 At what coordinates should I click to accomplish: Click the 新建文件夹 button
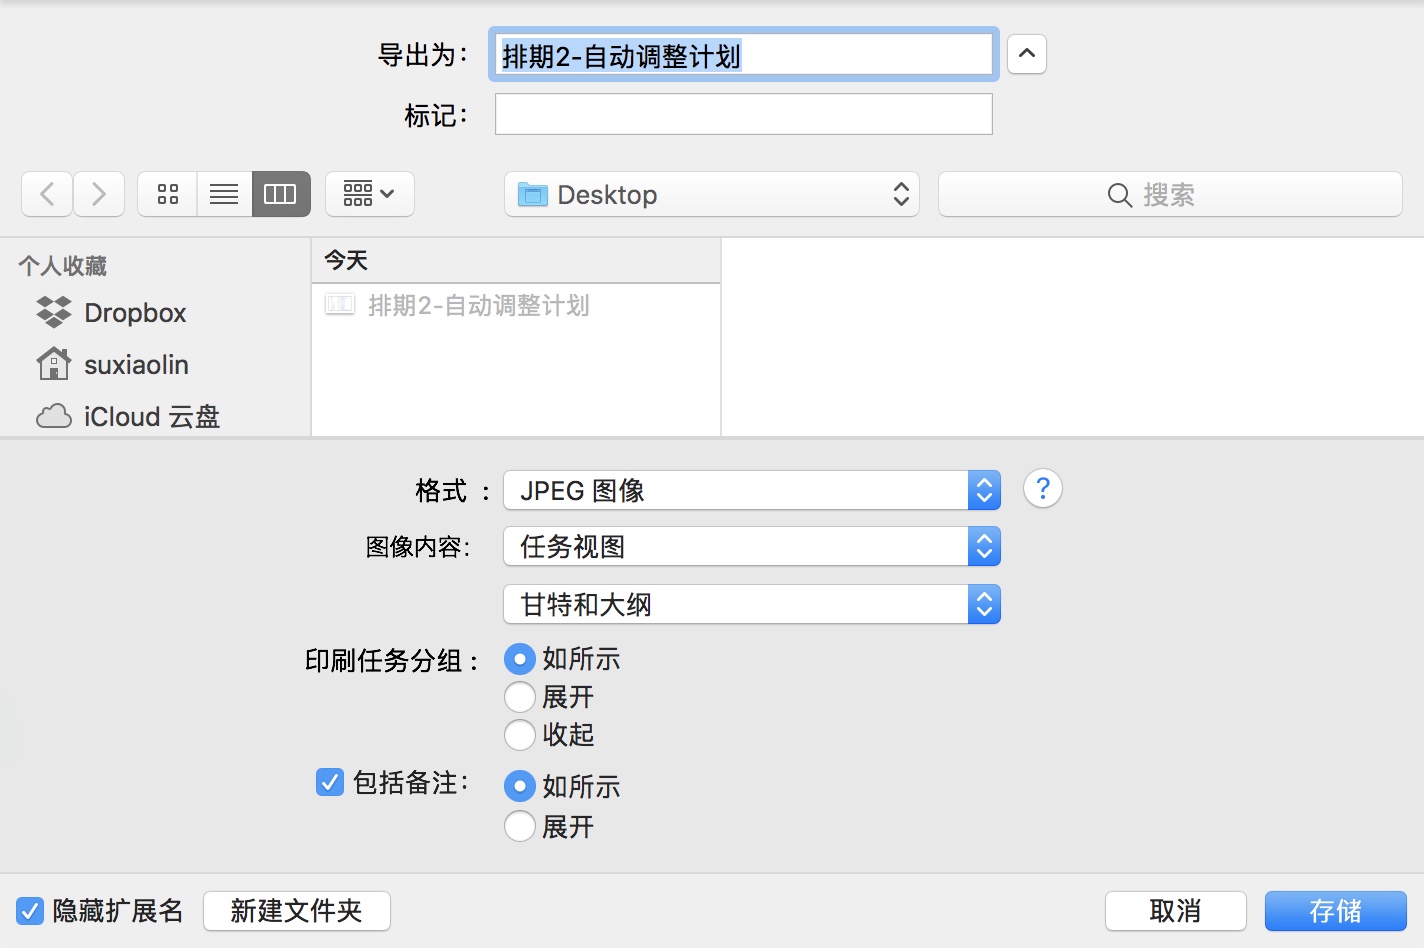point(297,911)
